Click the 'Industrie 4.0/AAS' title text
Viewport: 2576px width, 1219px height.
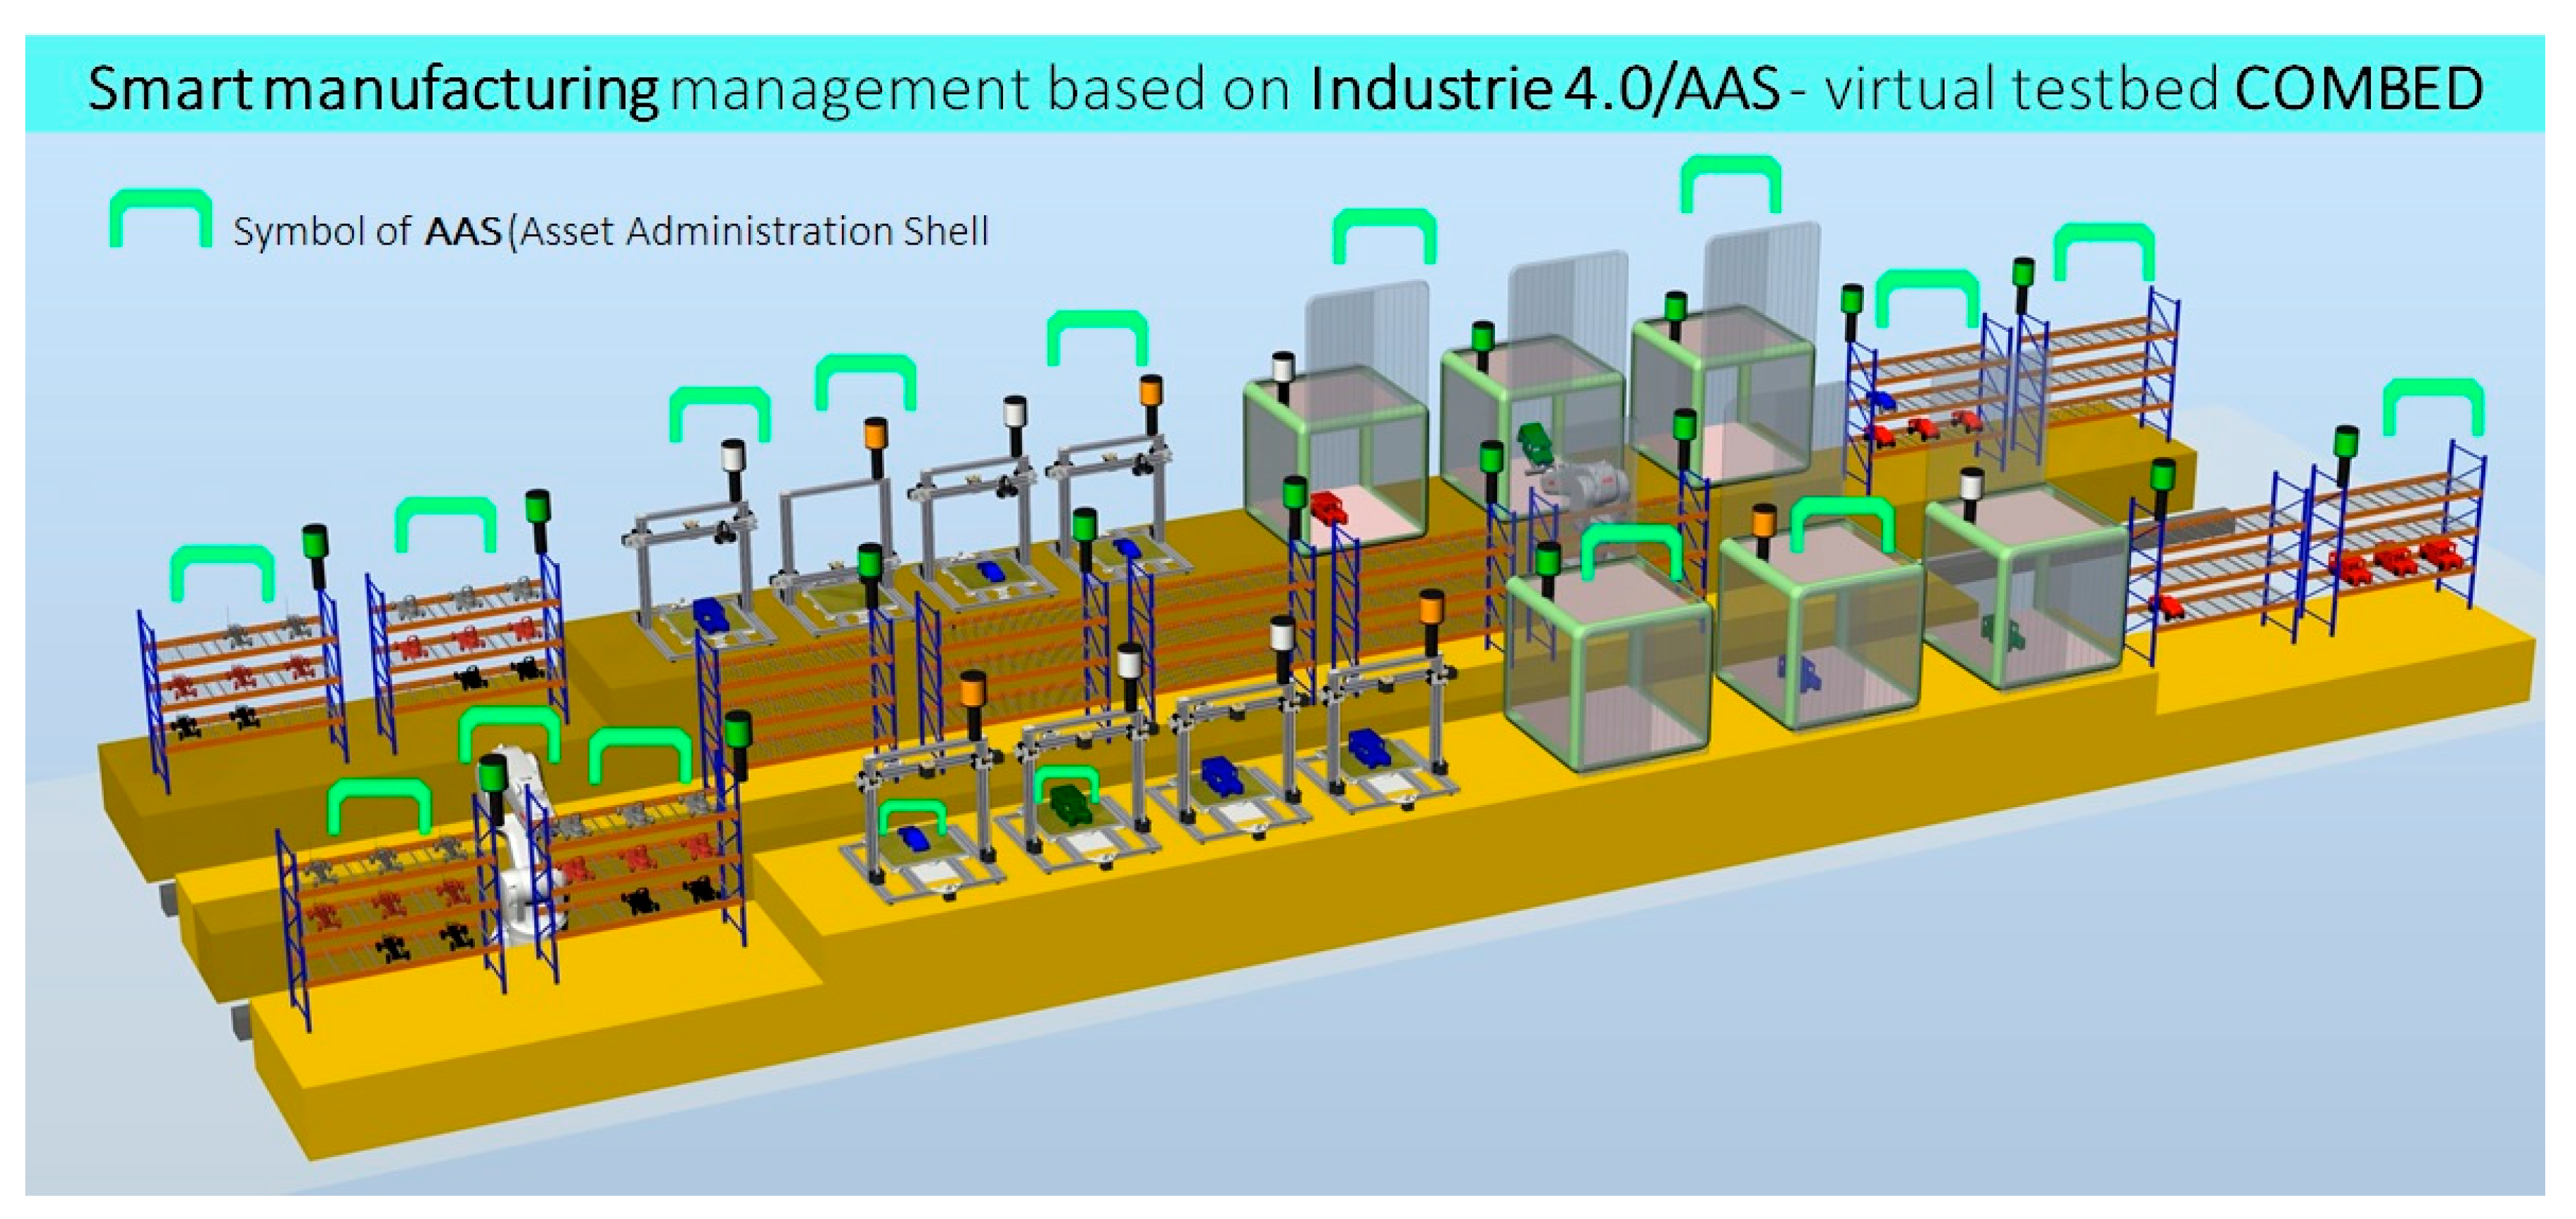point(1545,88)
